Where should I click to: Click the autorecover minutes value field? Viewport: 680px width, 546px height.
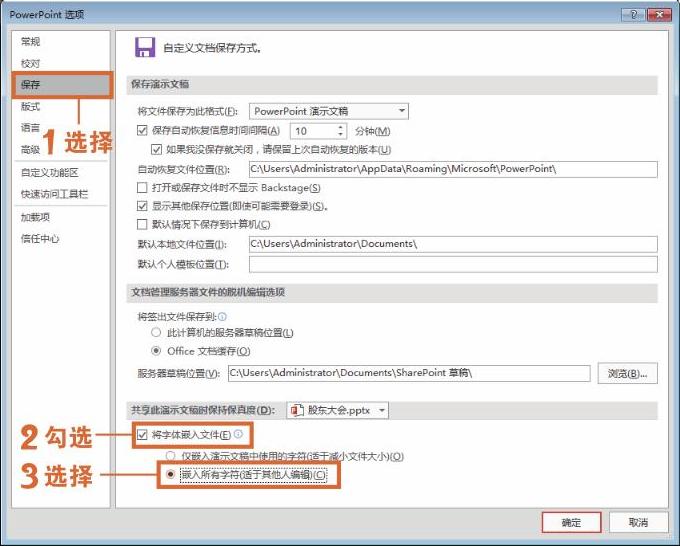pyautogui.click(x=314, y=131)
